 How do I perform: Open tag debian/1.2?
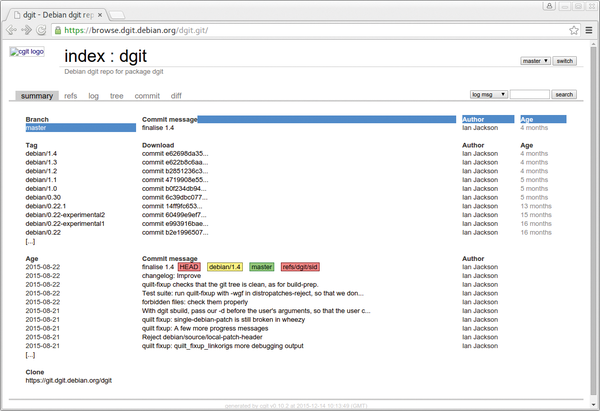click(x=41, y=171)
